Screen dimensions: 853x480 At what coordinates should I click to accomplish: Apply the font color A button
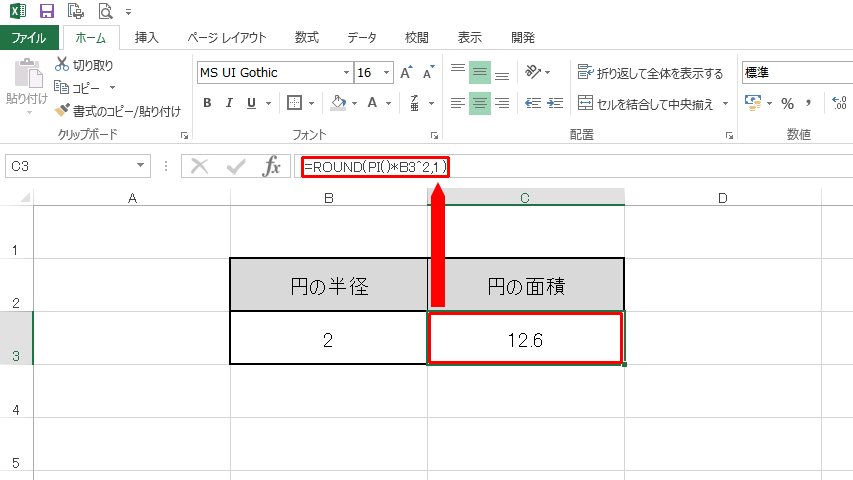[x=373, y=103]
